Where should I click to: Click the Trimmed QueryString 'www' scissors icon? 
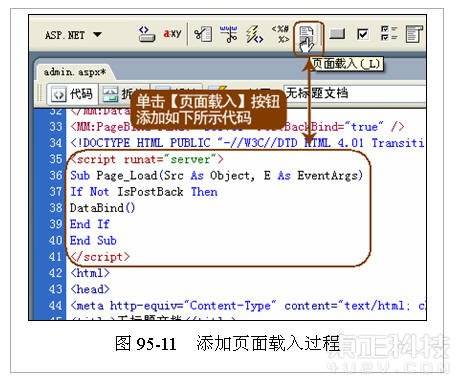pyautogui.click(x=229, y=34)
